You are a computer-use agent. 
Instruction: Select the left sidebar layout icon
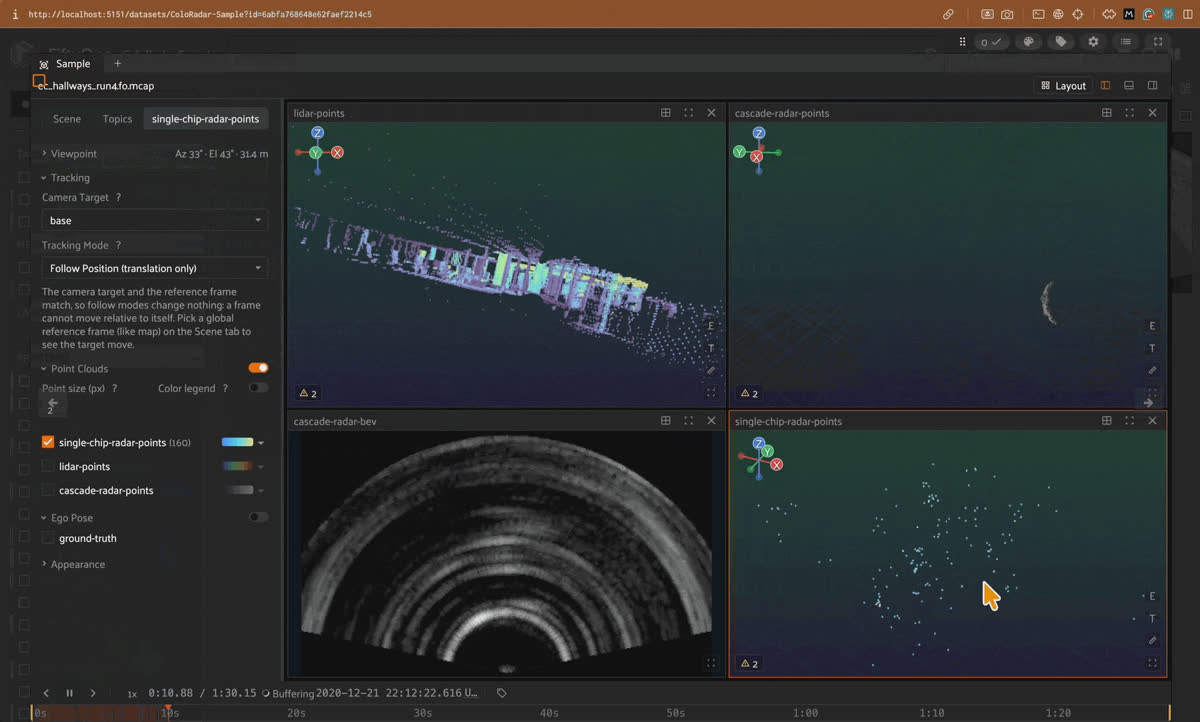[1105, 85]
